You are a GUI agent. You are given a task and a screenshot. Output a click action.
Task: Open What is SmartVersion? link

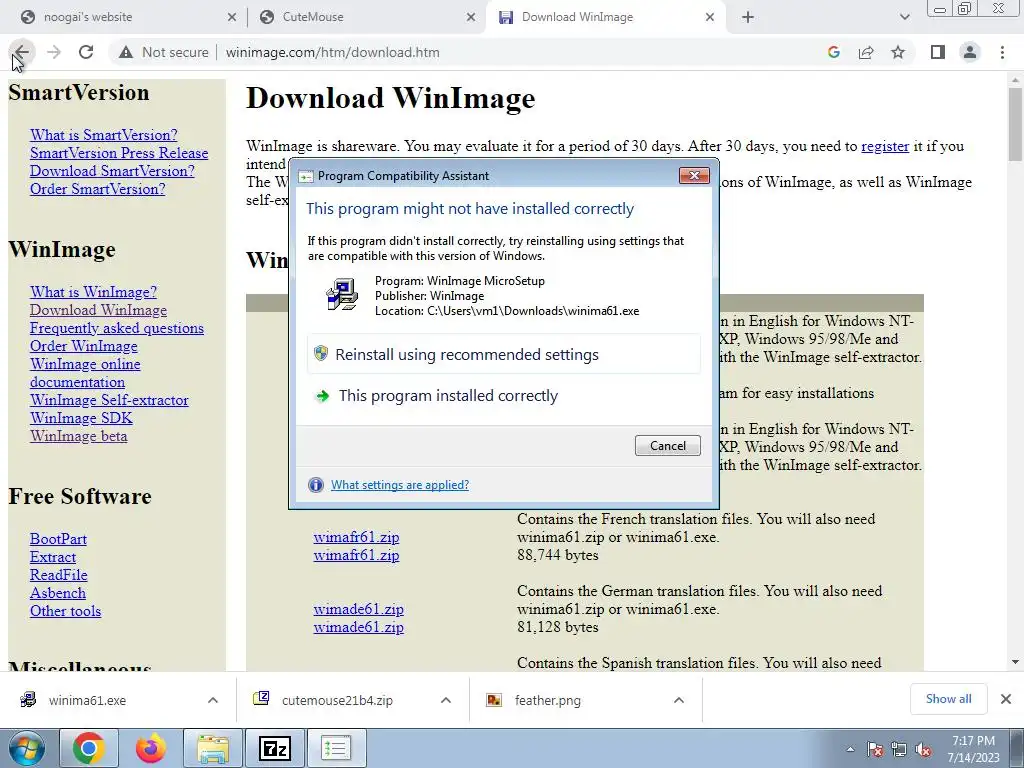tap(103, 135)
